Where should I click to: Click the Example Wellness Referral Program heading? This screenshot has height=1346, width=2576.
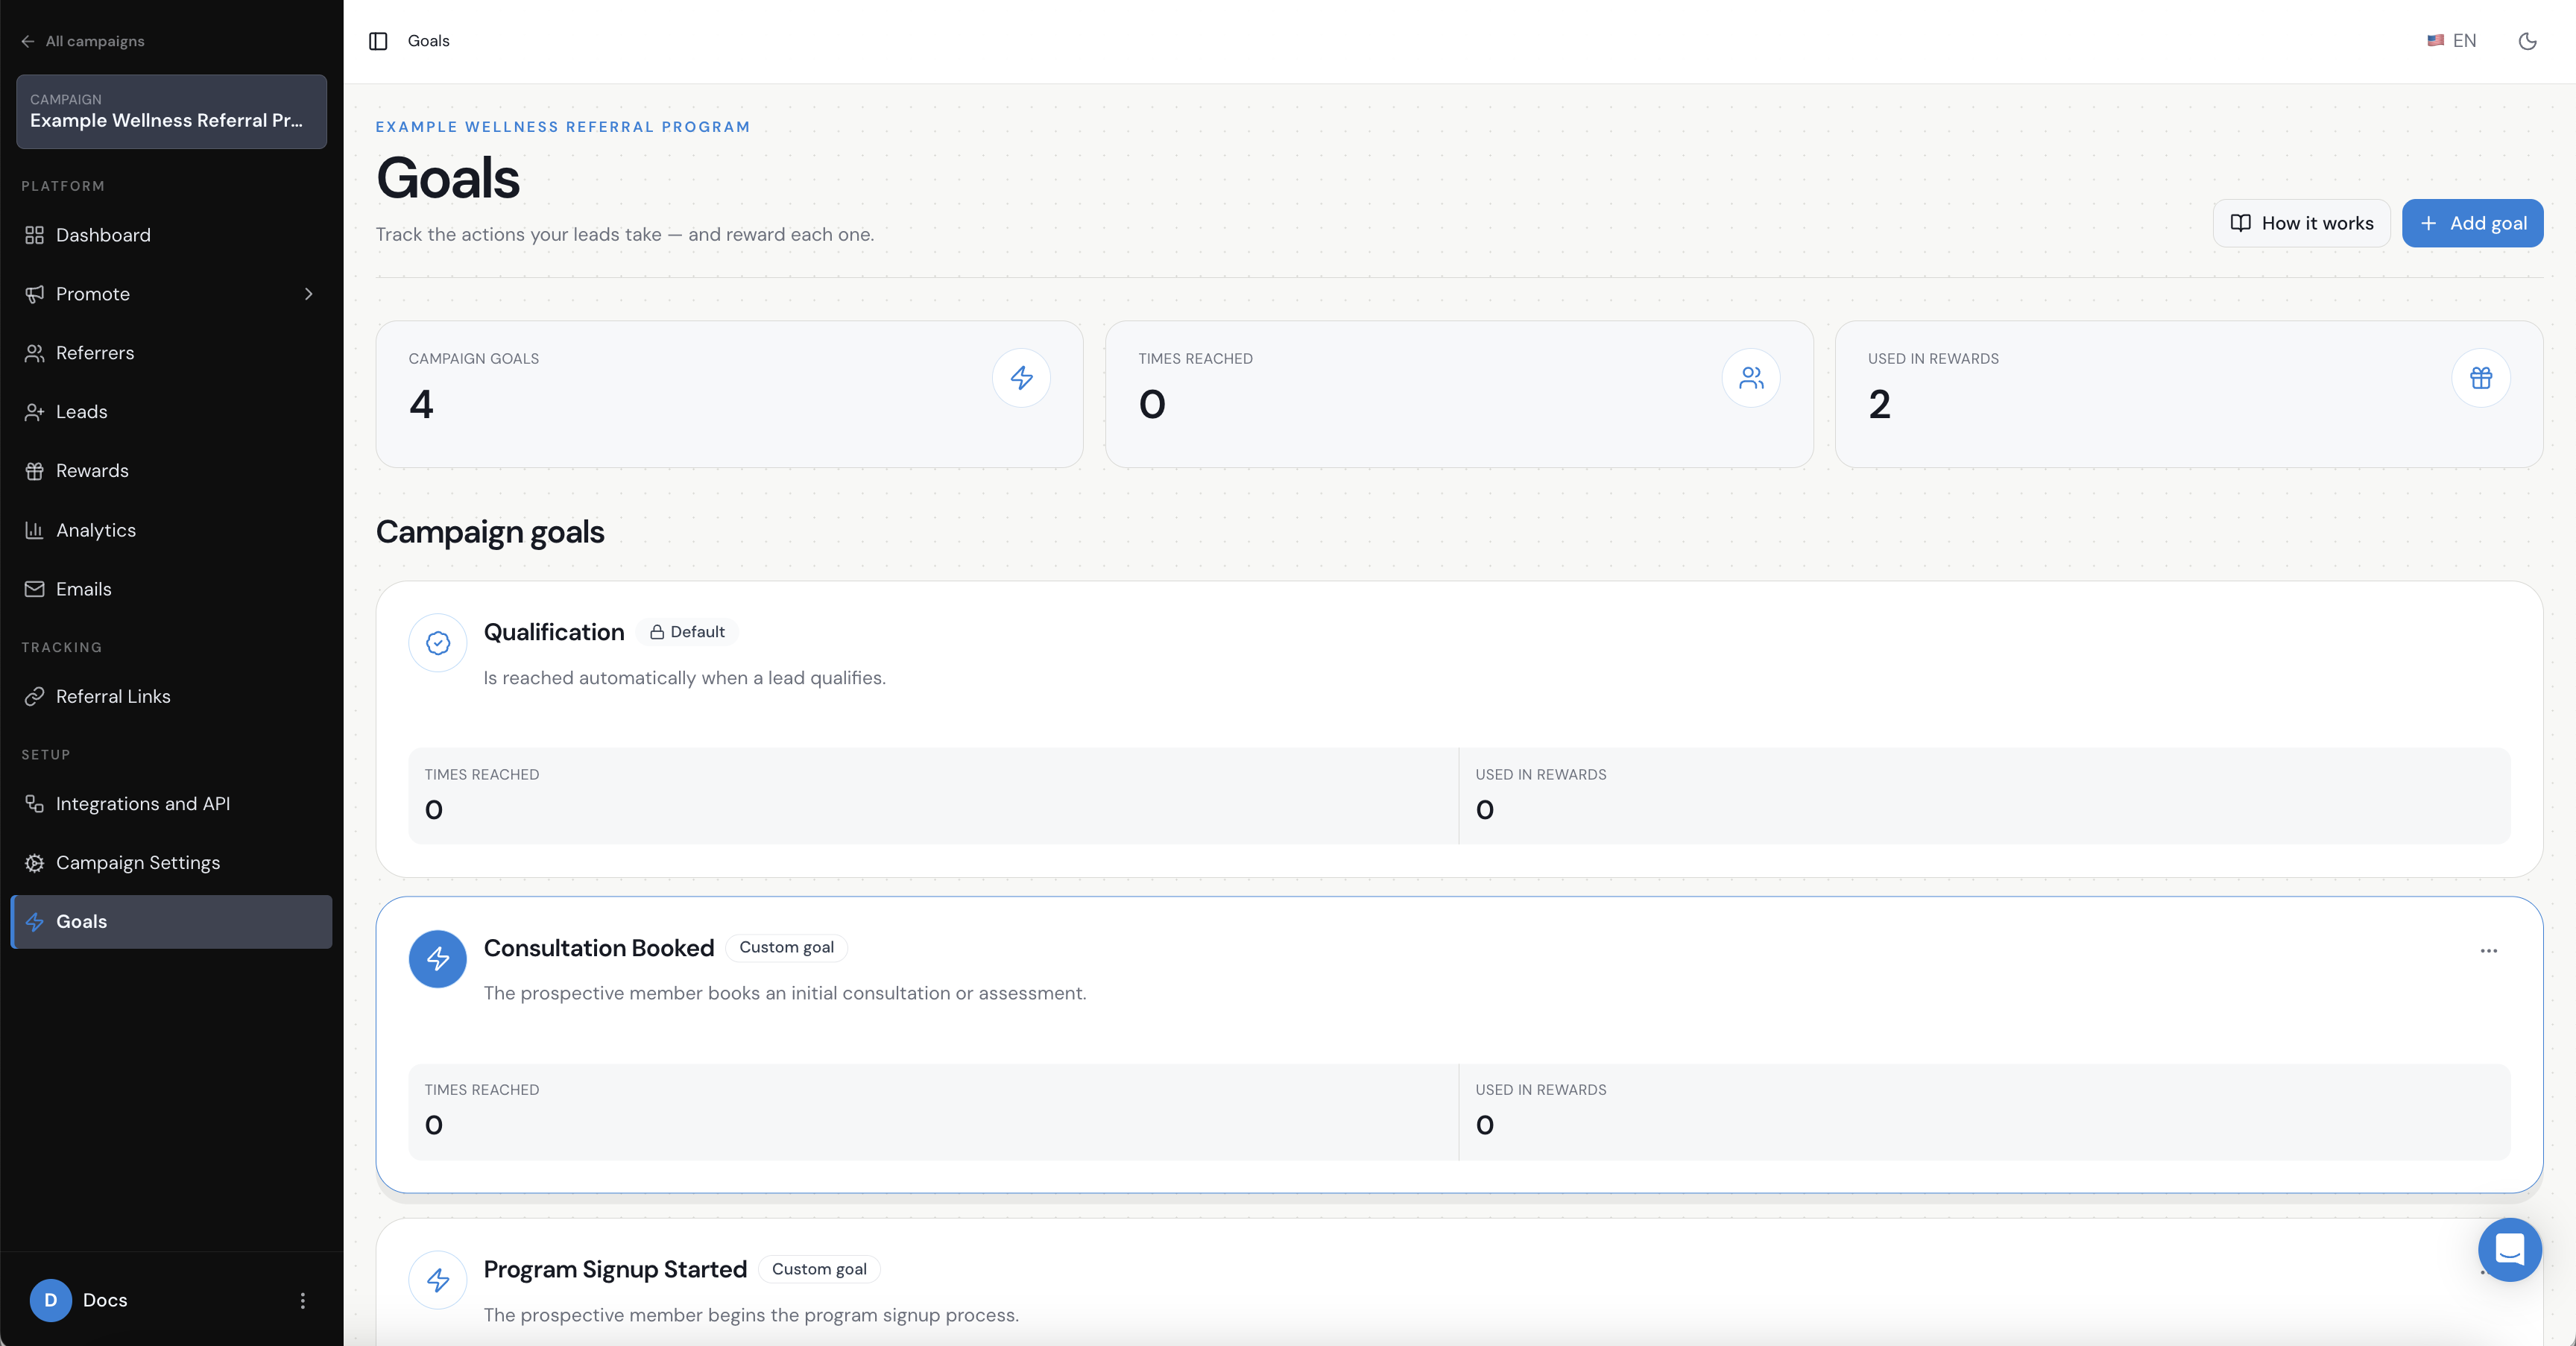[x=562, y=127]
